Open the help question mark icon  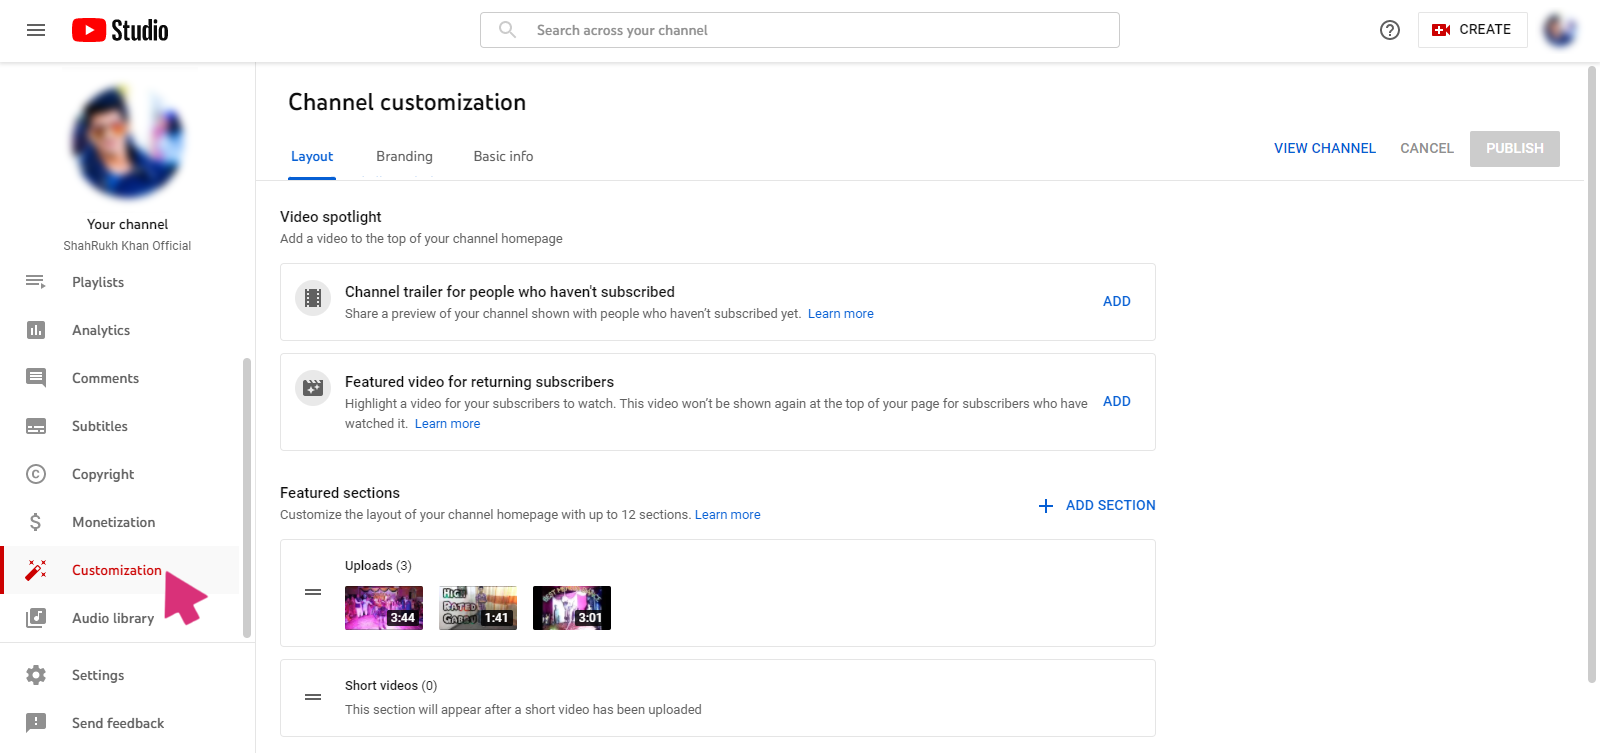point(1389,30)
